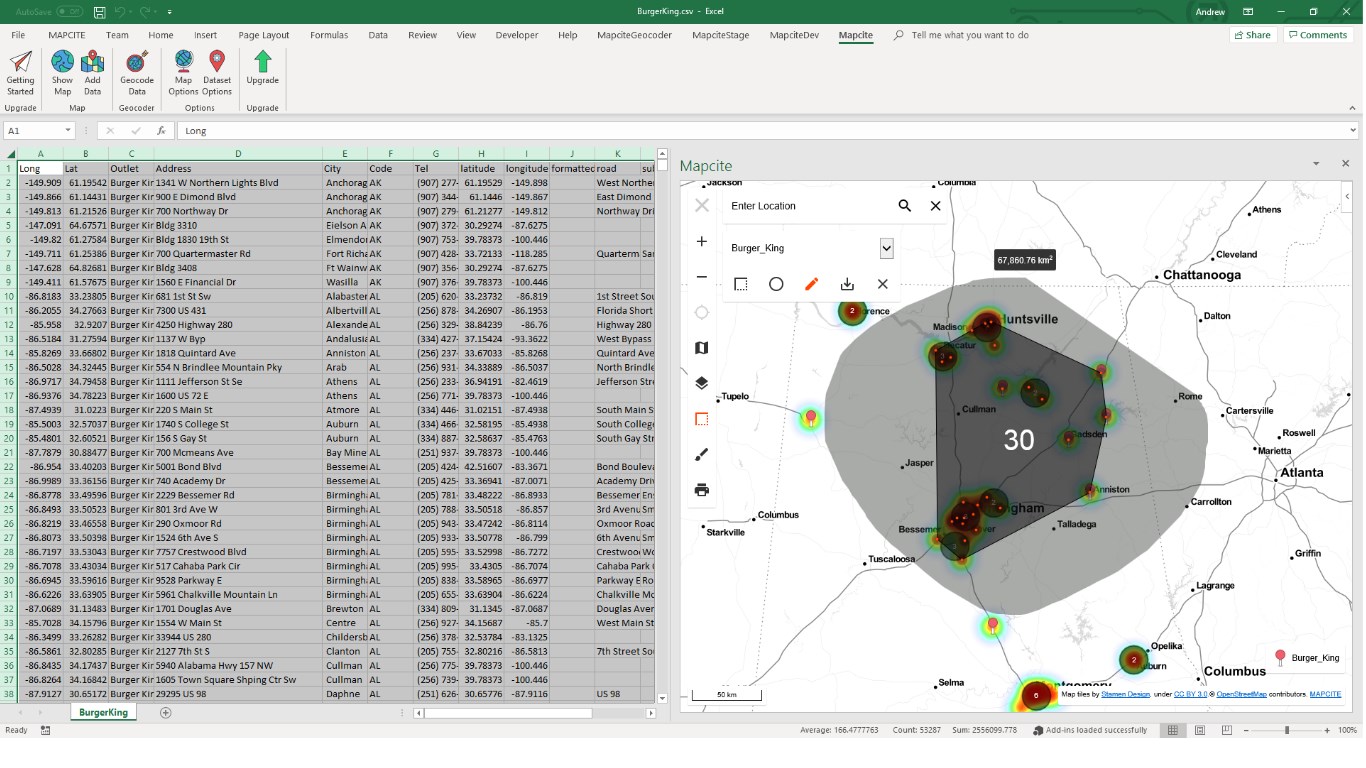Select the paintbrush styling tool on map toolbar
The height and width of the screenshot is (768, 1366).
pyautogui.click(x=702, y=454)
